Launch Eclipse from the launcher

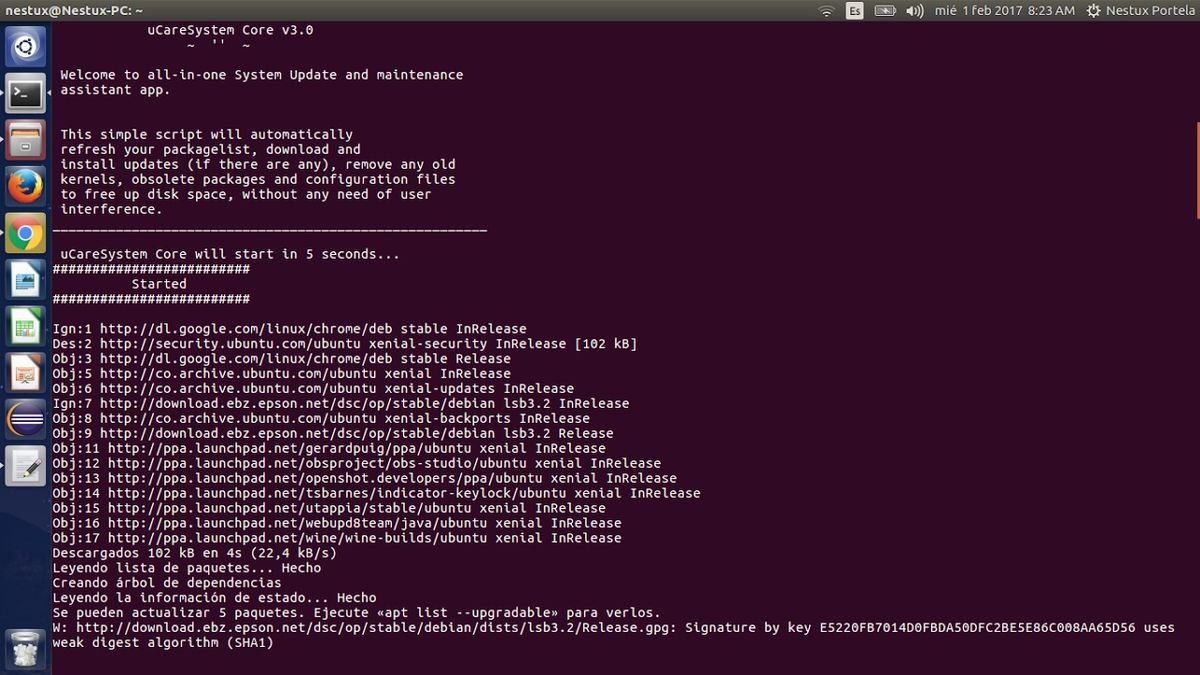24,418
